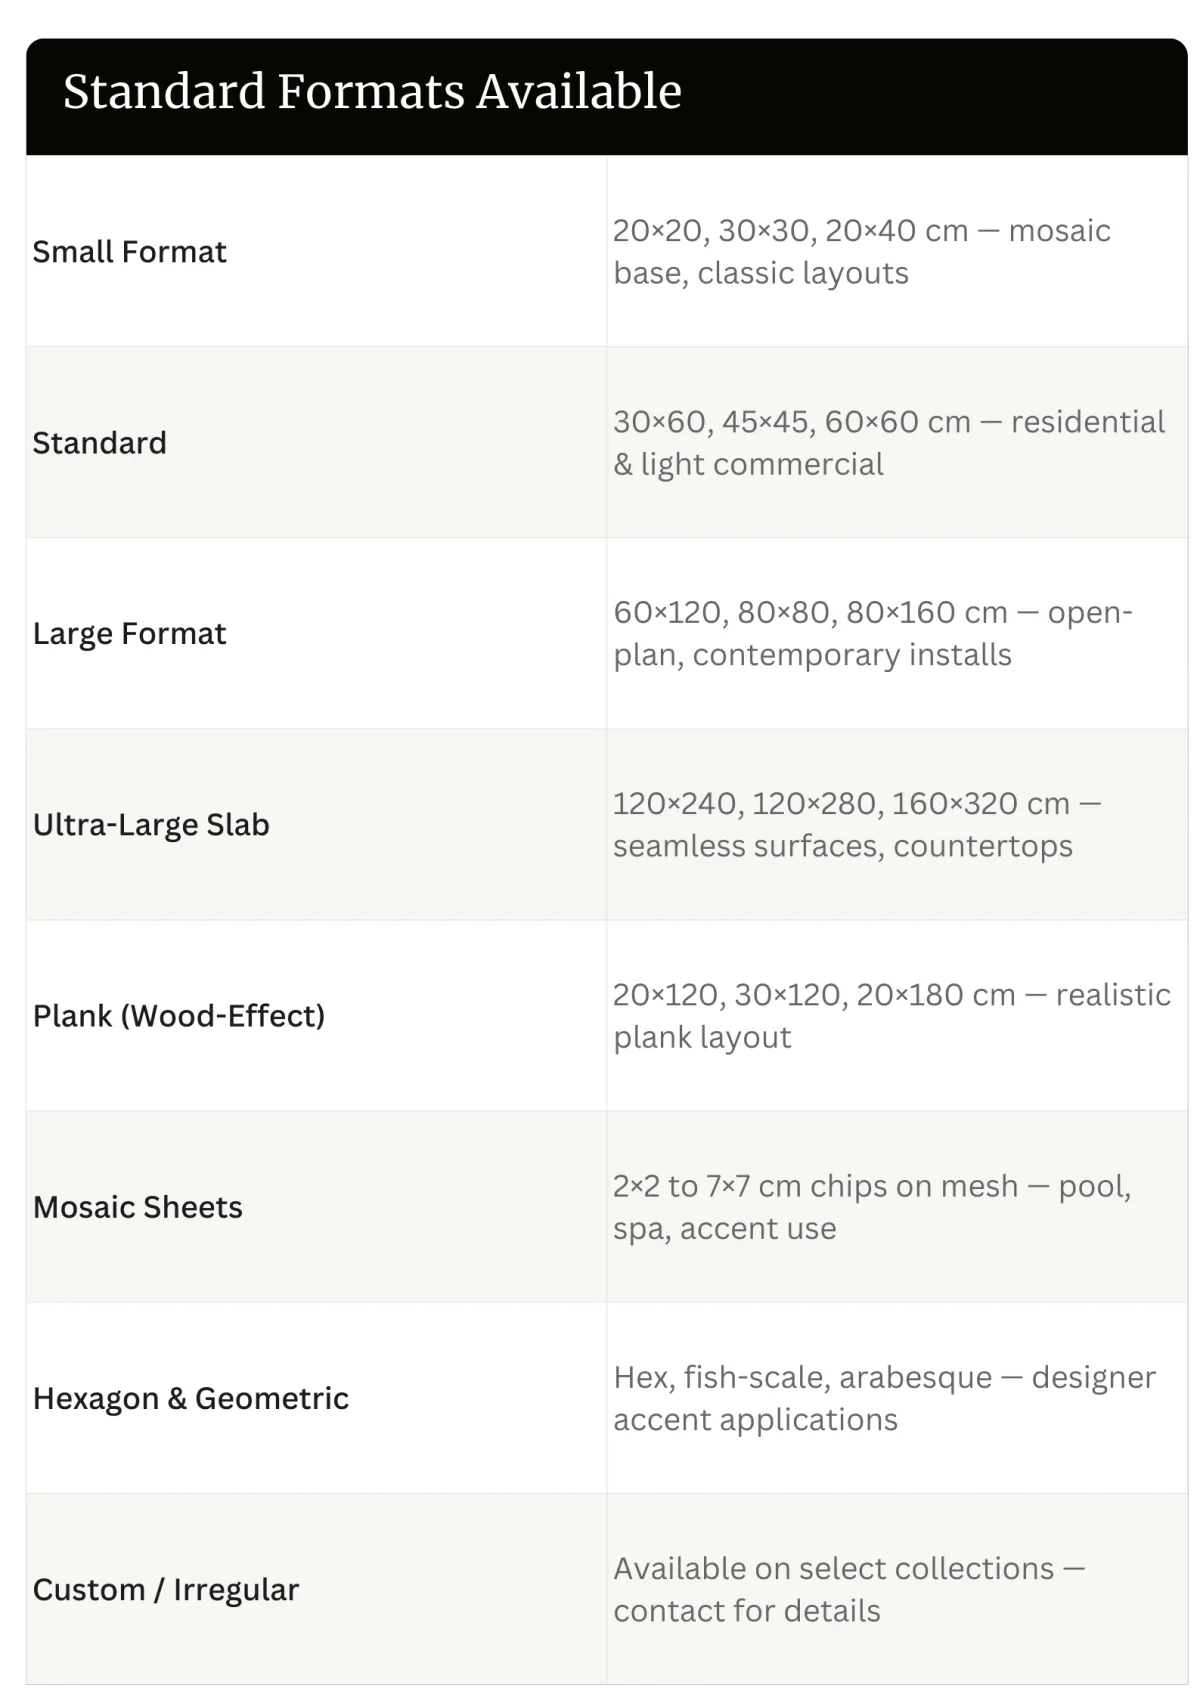This screenshot has height=1697, width=1200.
Task: Click the 'Available on select collections' text
Action: (834, 1568)
